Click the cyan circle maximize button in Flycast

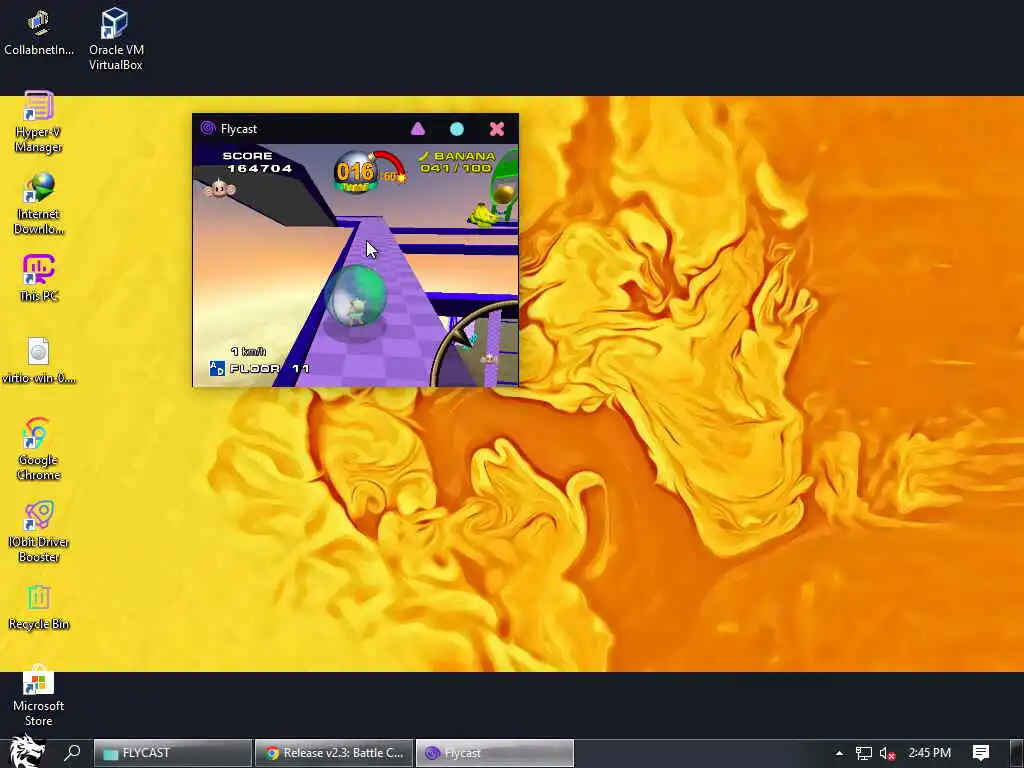tap(457, 129)
